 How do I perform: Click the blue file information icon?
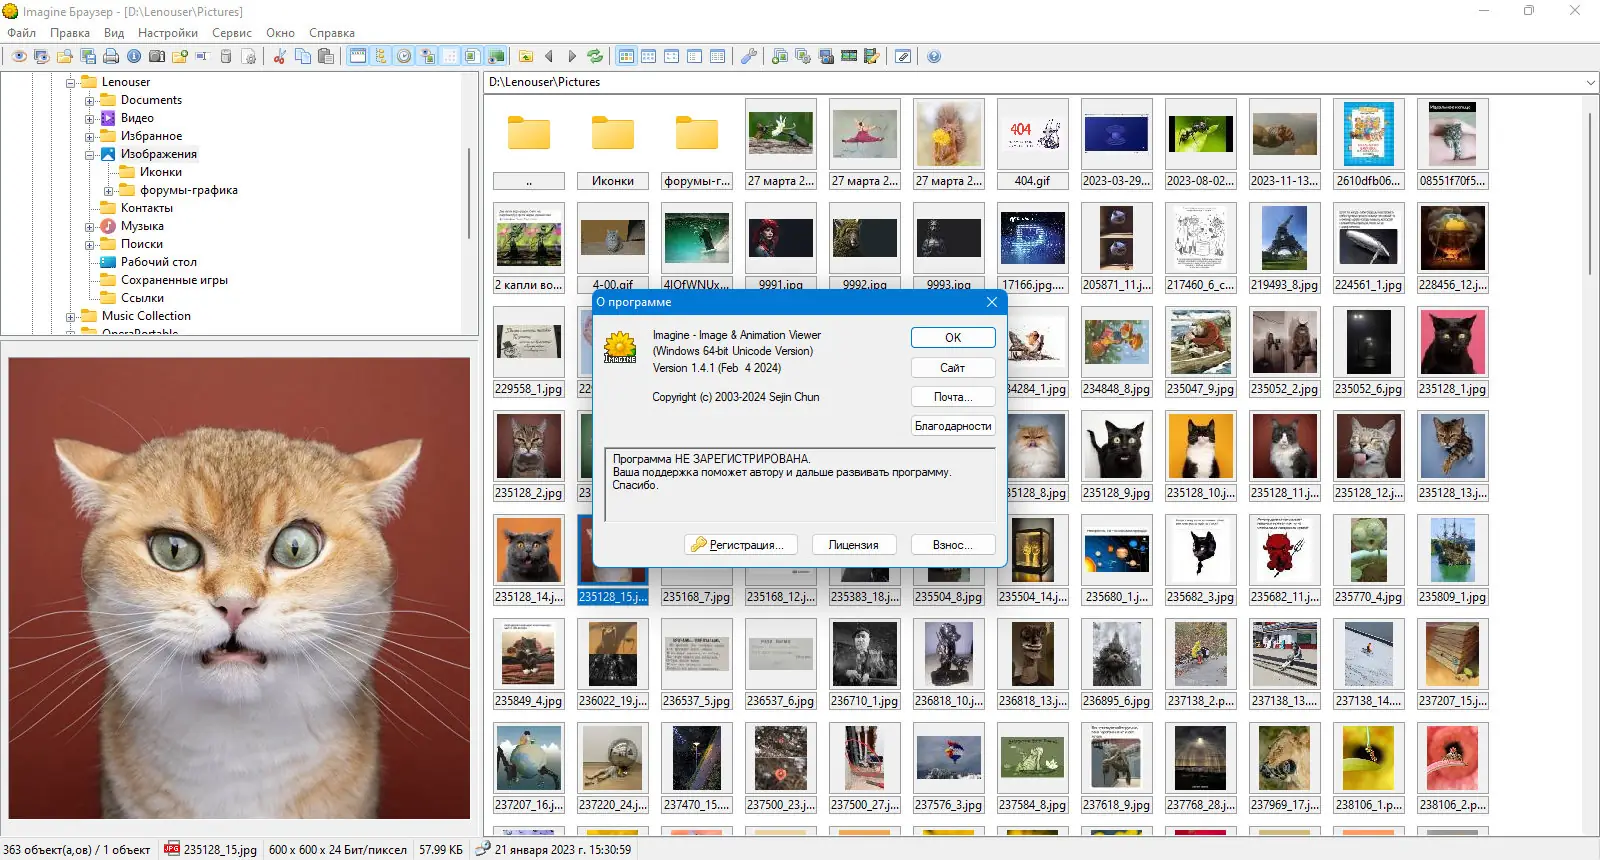click(134, 56)
